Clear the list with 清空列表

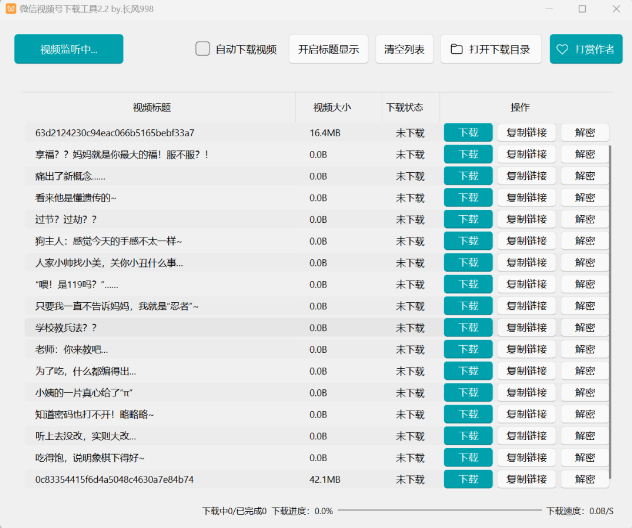pyautogui.click(x=404, y=49)
